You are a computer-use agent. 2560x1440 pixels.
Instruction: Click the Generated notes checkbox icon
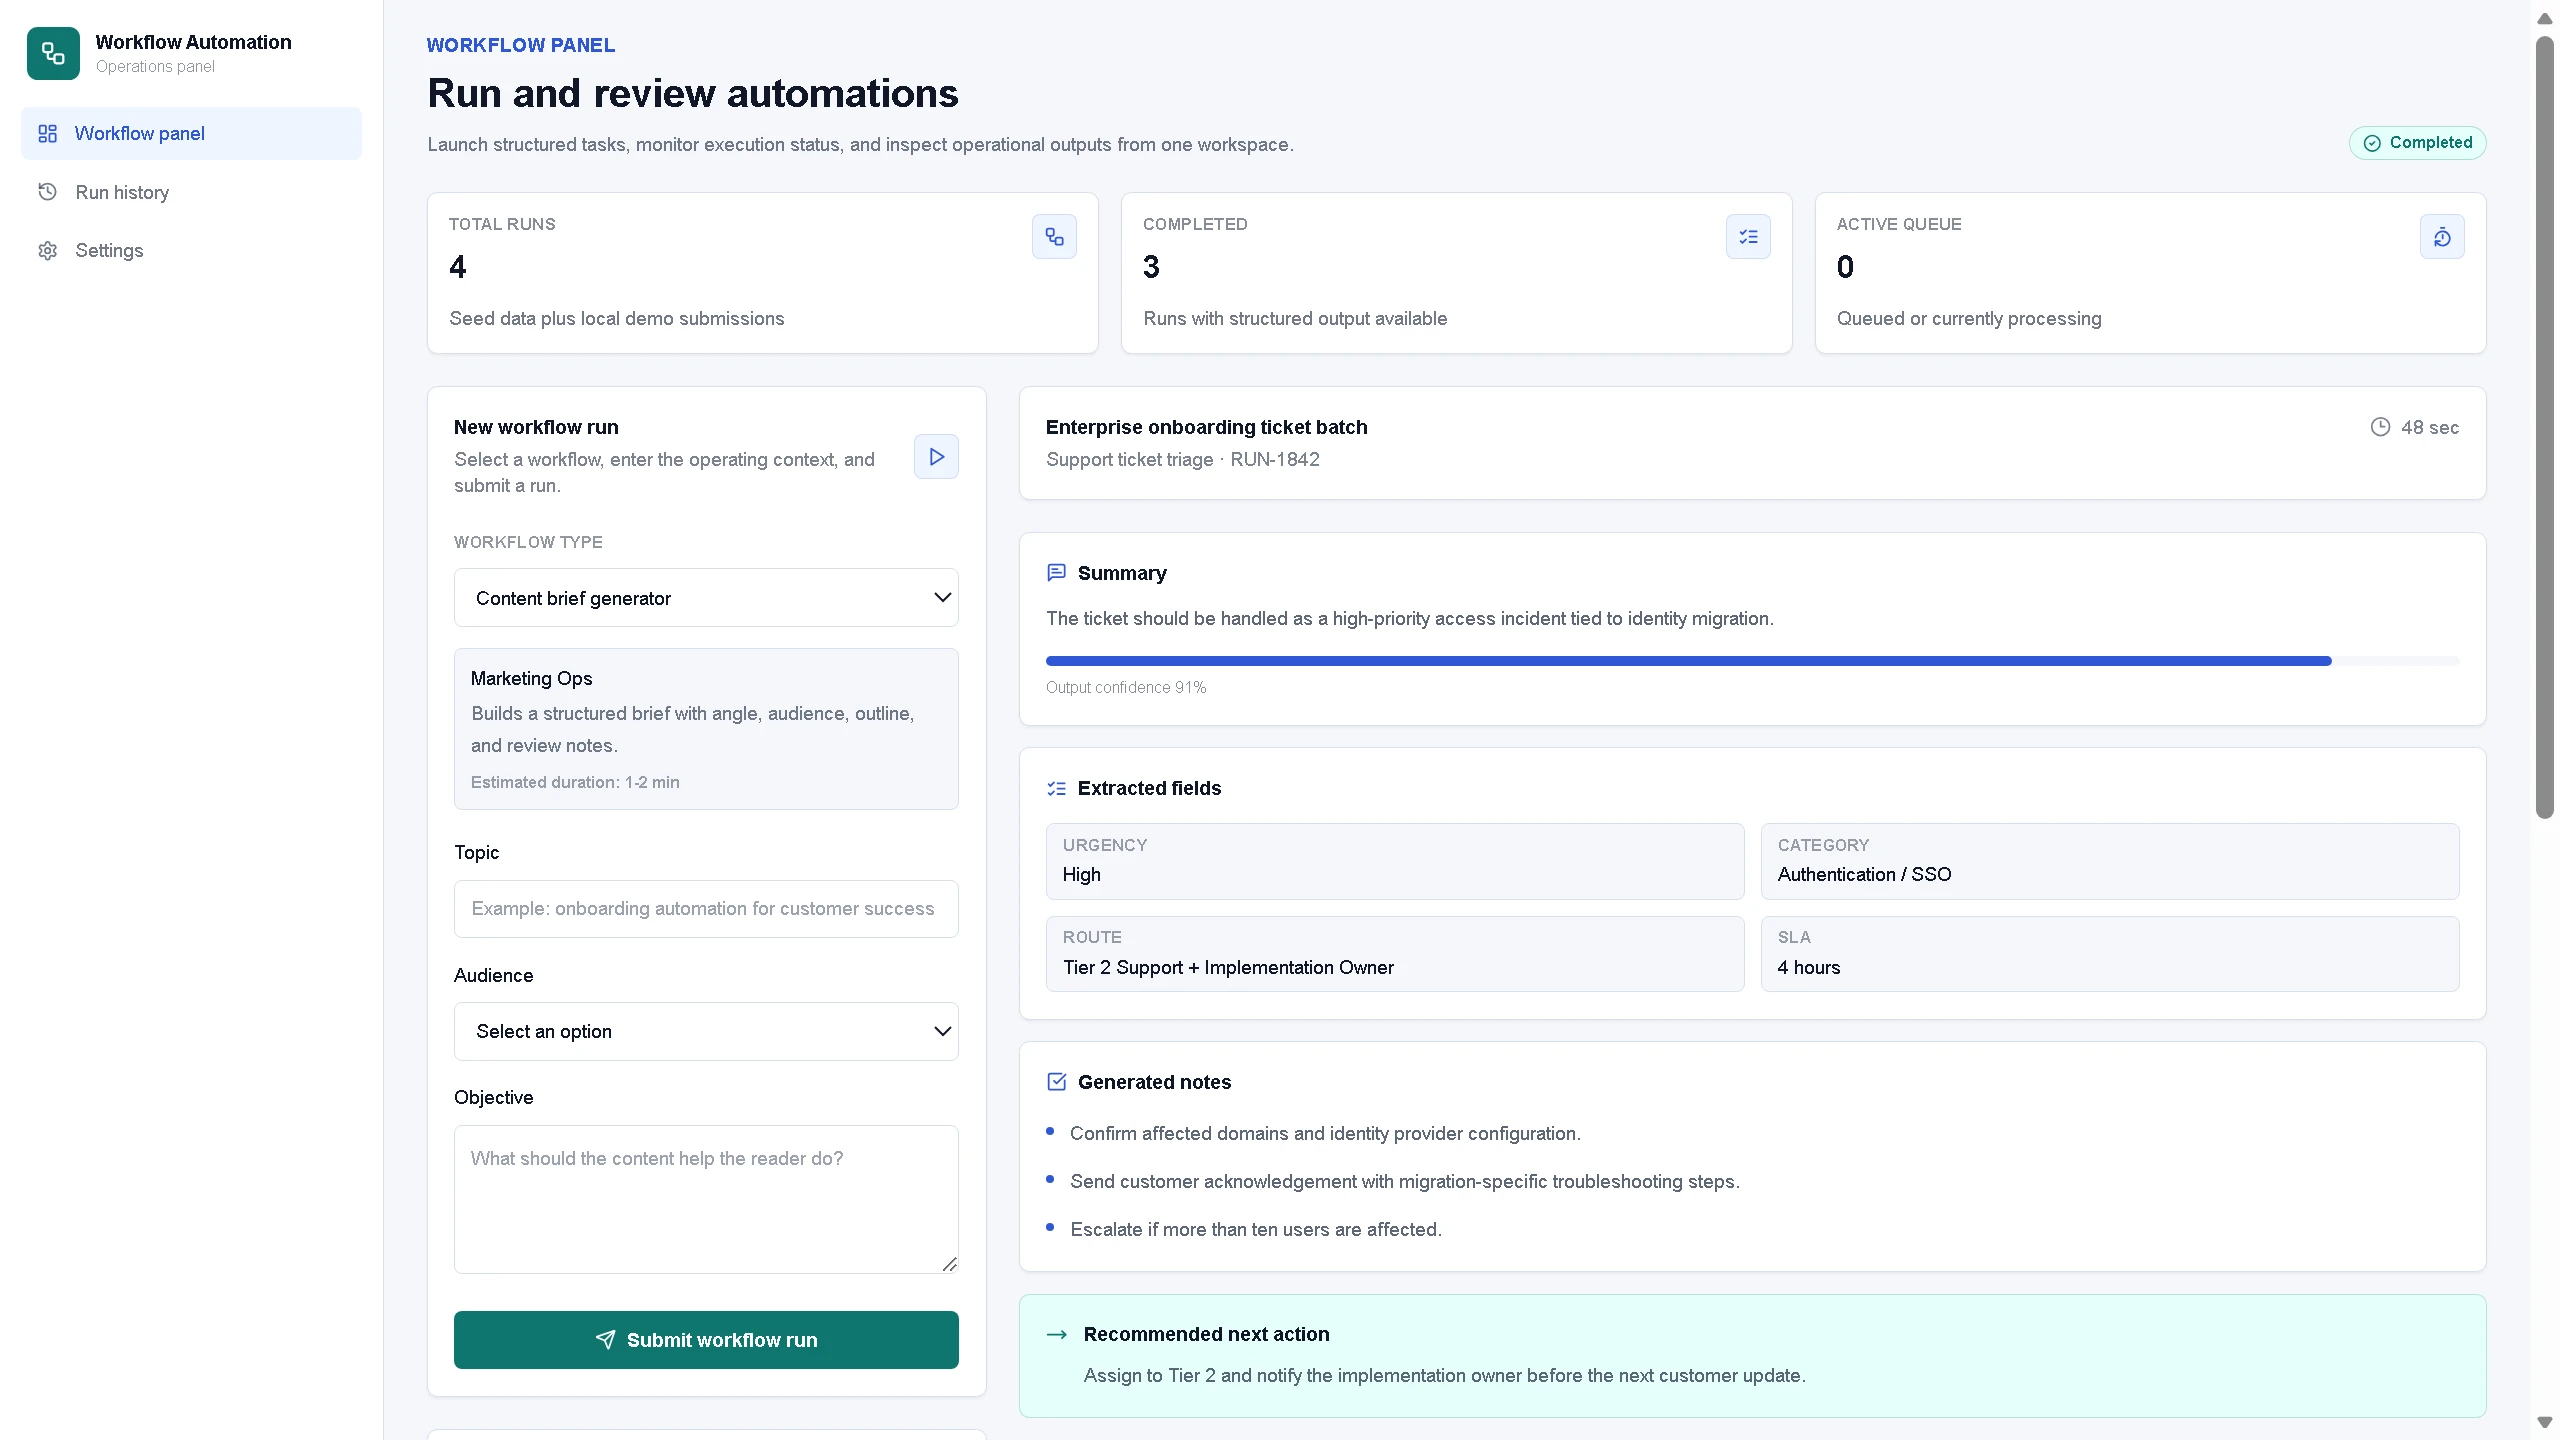(x=1056, y=1082)
